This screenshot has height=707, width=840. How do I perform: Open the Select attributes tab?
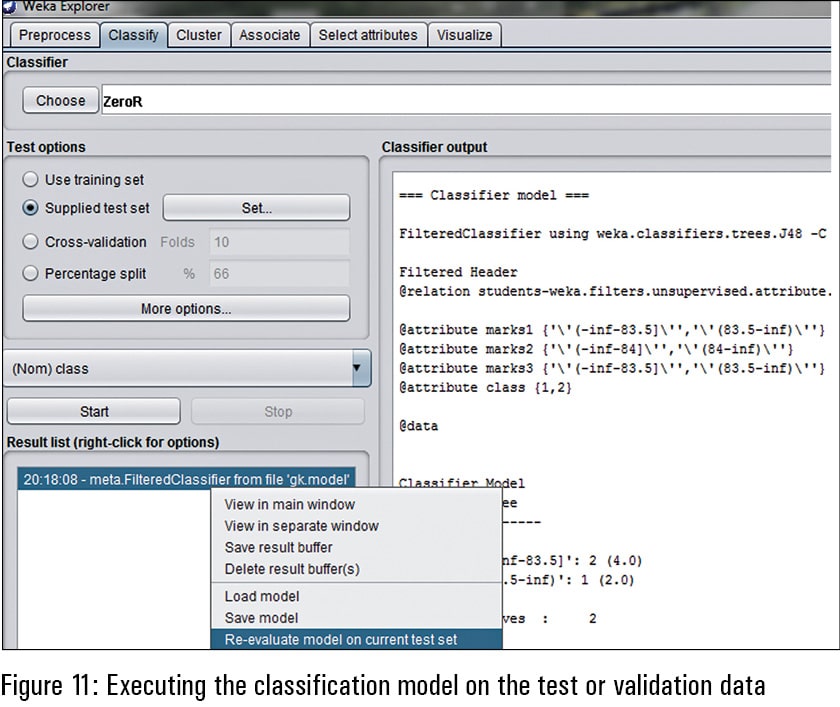click(x=367, y=35)
